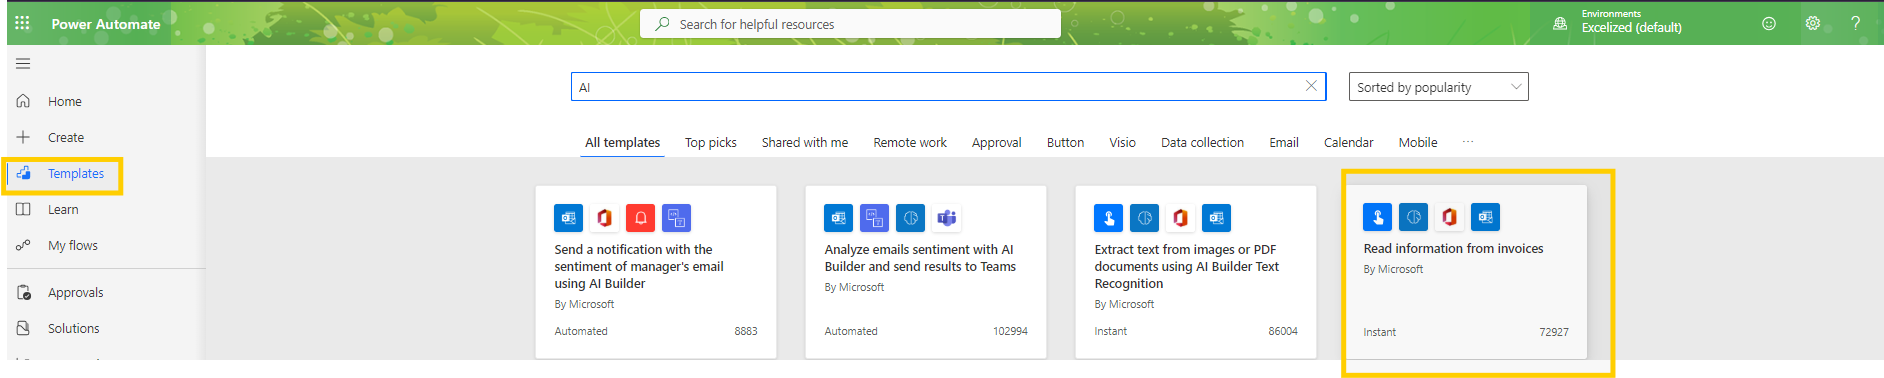Click the Approvals icon
Viewport: 1884px width, 378px height.
tap(23, 292)
